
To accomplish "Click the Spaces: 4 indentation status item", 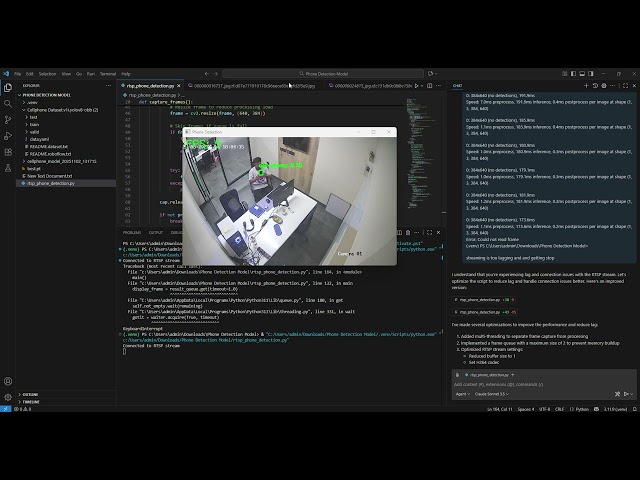I will [526, 409].
